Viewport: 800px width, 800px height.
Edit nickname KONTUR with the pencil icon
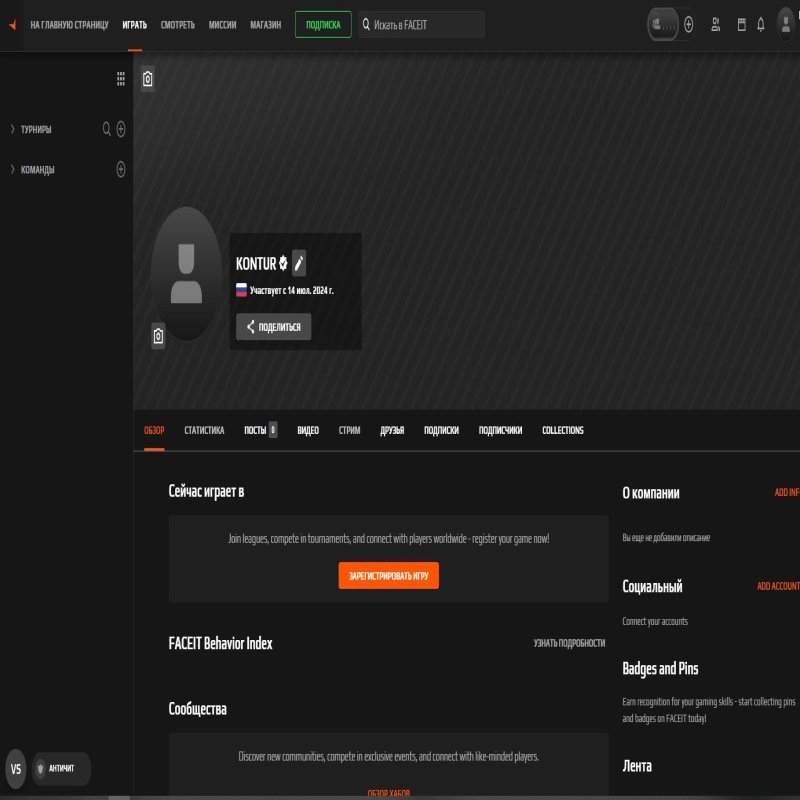click(x=298, y=263)
